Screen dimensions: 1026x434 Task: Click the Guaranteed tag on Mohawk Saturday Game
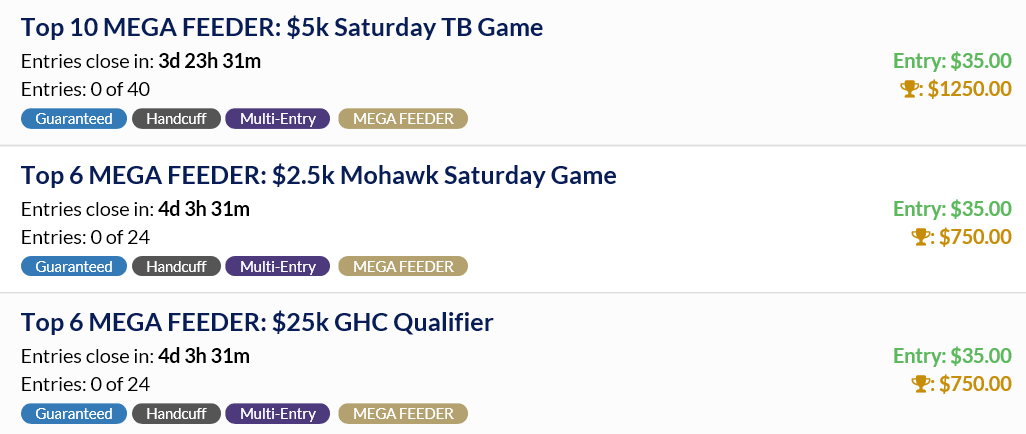(x=74, y=267)
